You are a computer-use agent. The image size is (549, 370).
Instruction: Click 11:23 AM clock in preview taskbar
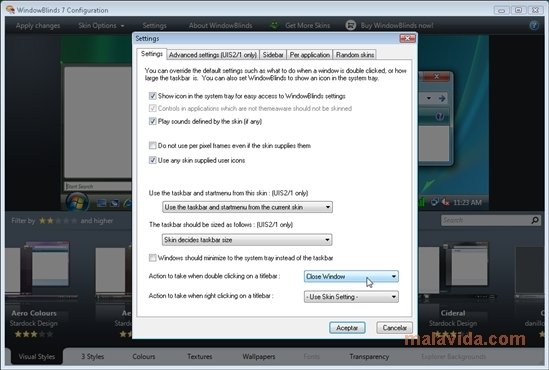[467, 203]
